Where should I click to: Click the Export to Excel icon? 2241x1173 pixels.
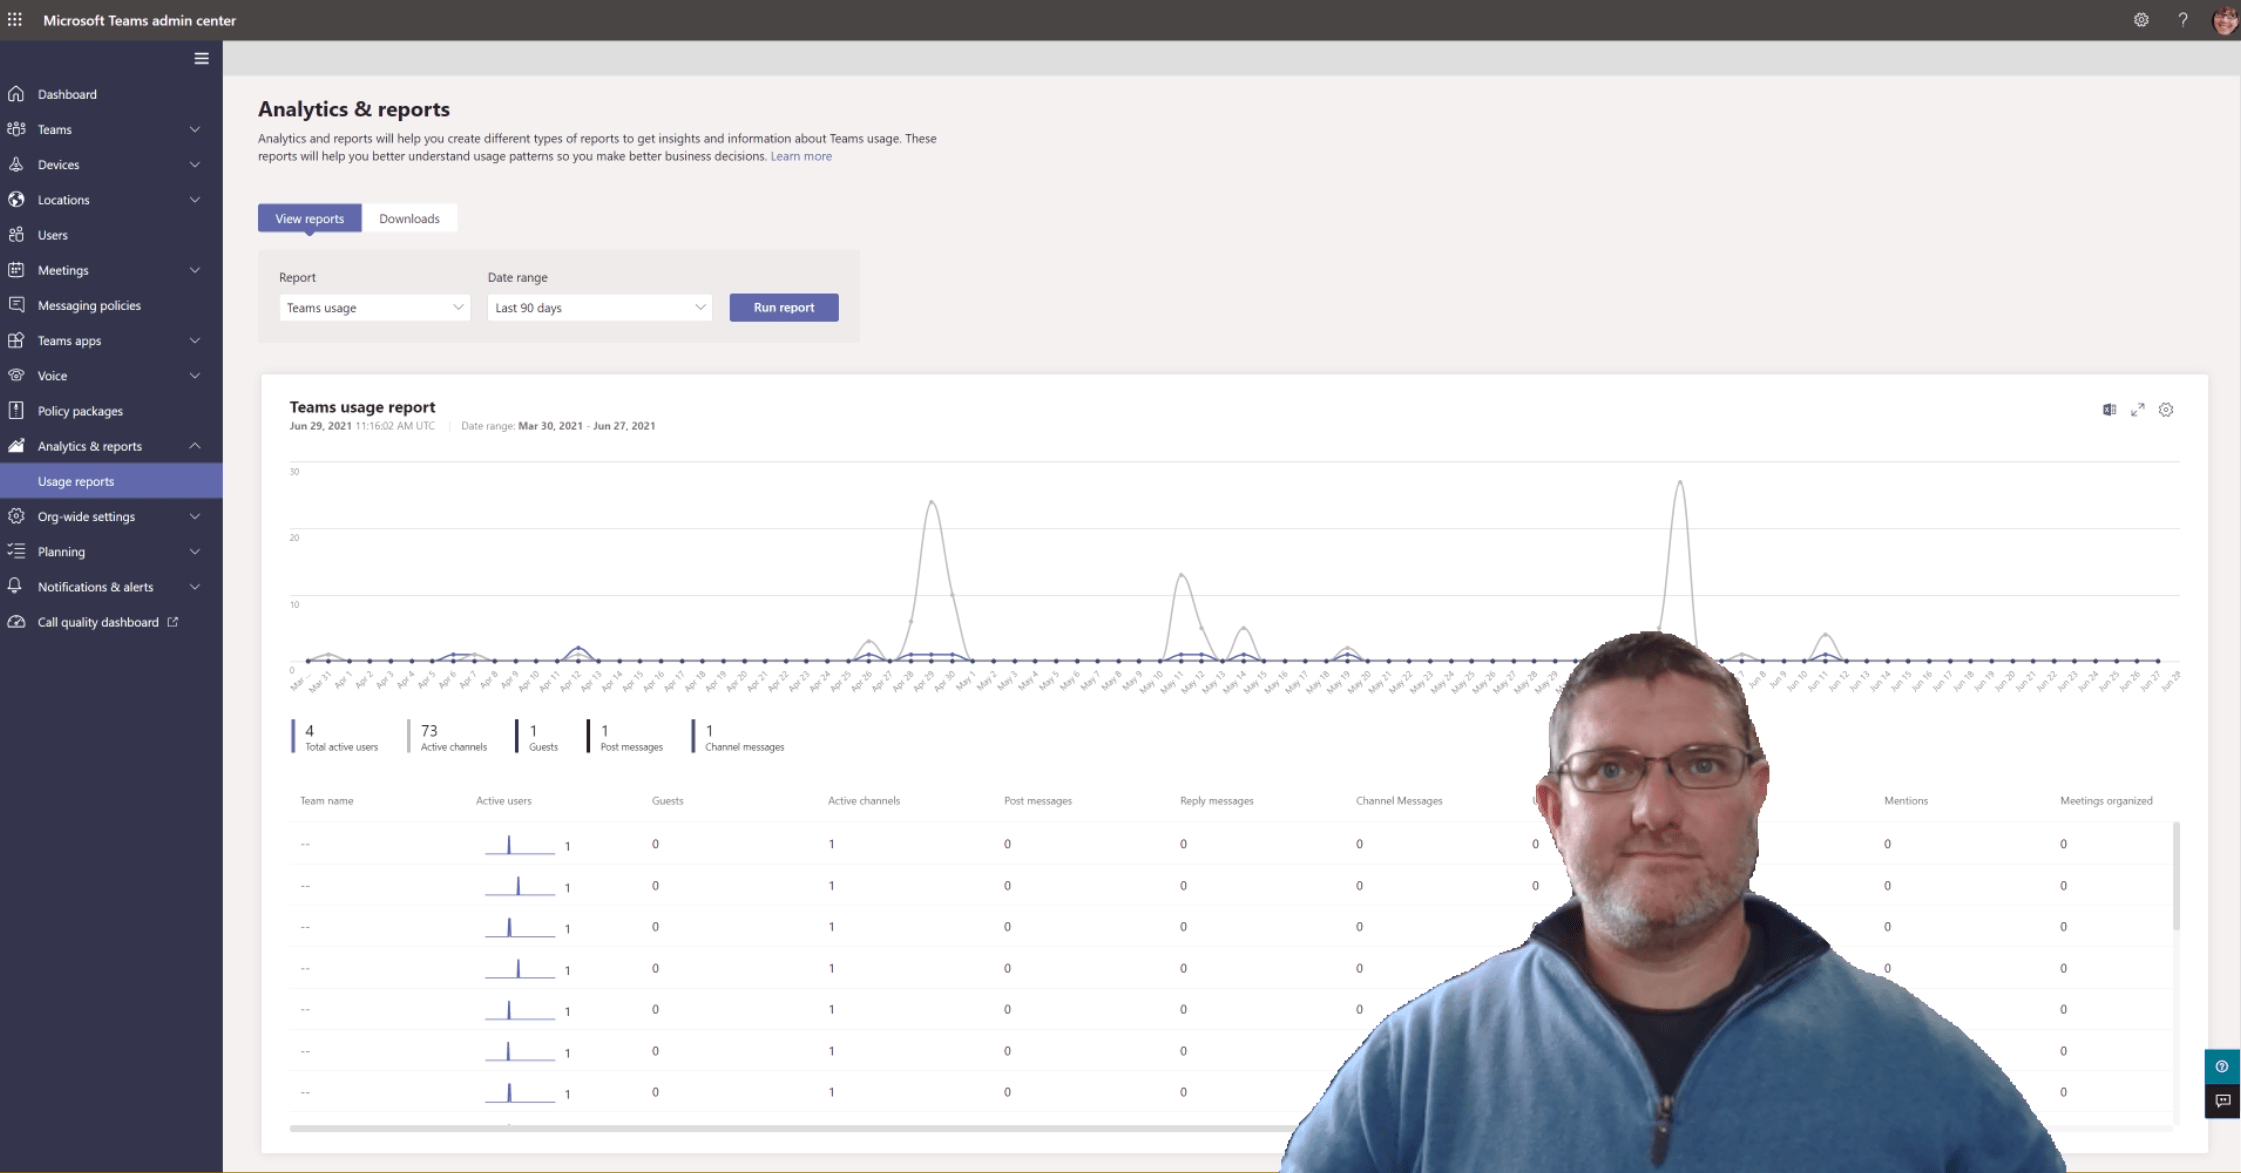(x=2109, y=410)
